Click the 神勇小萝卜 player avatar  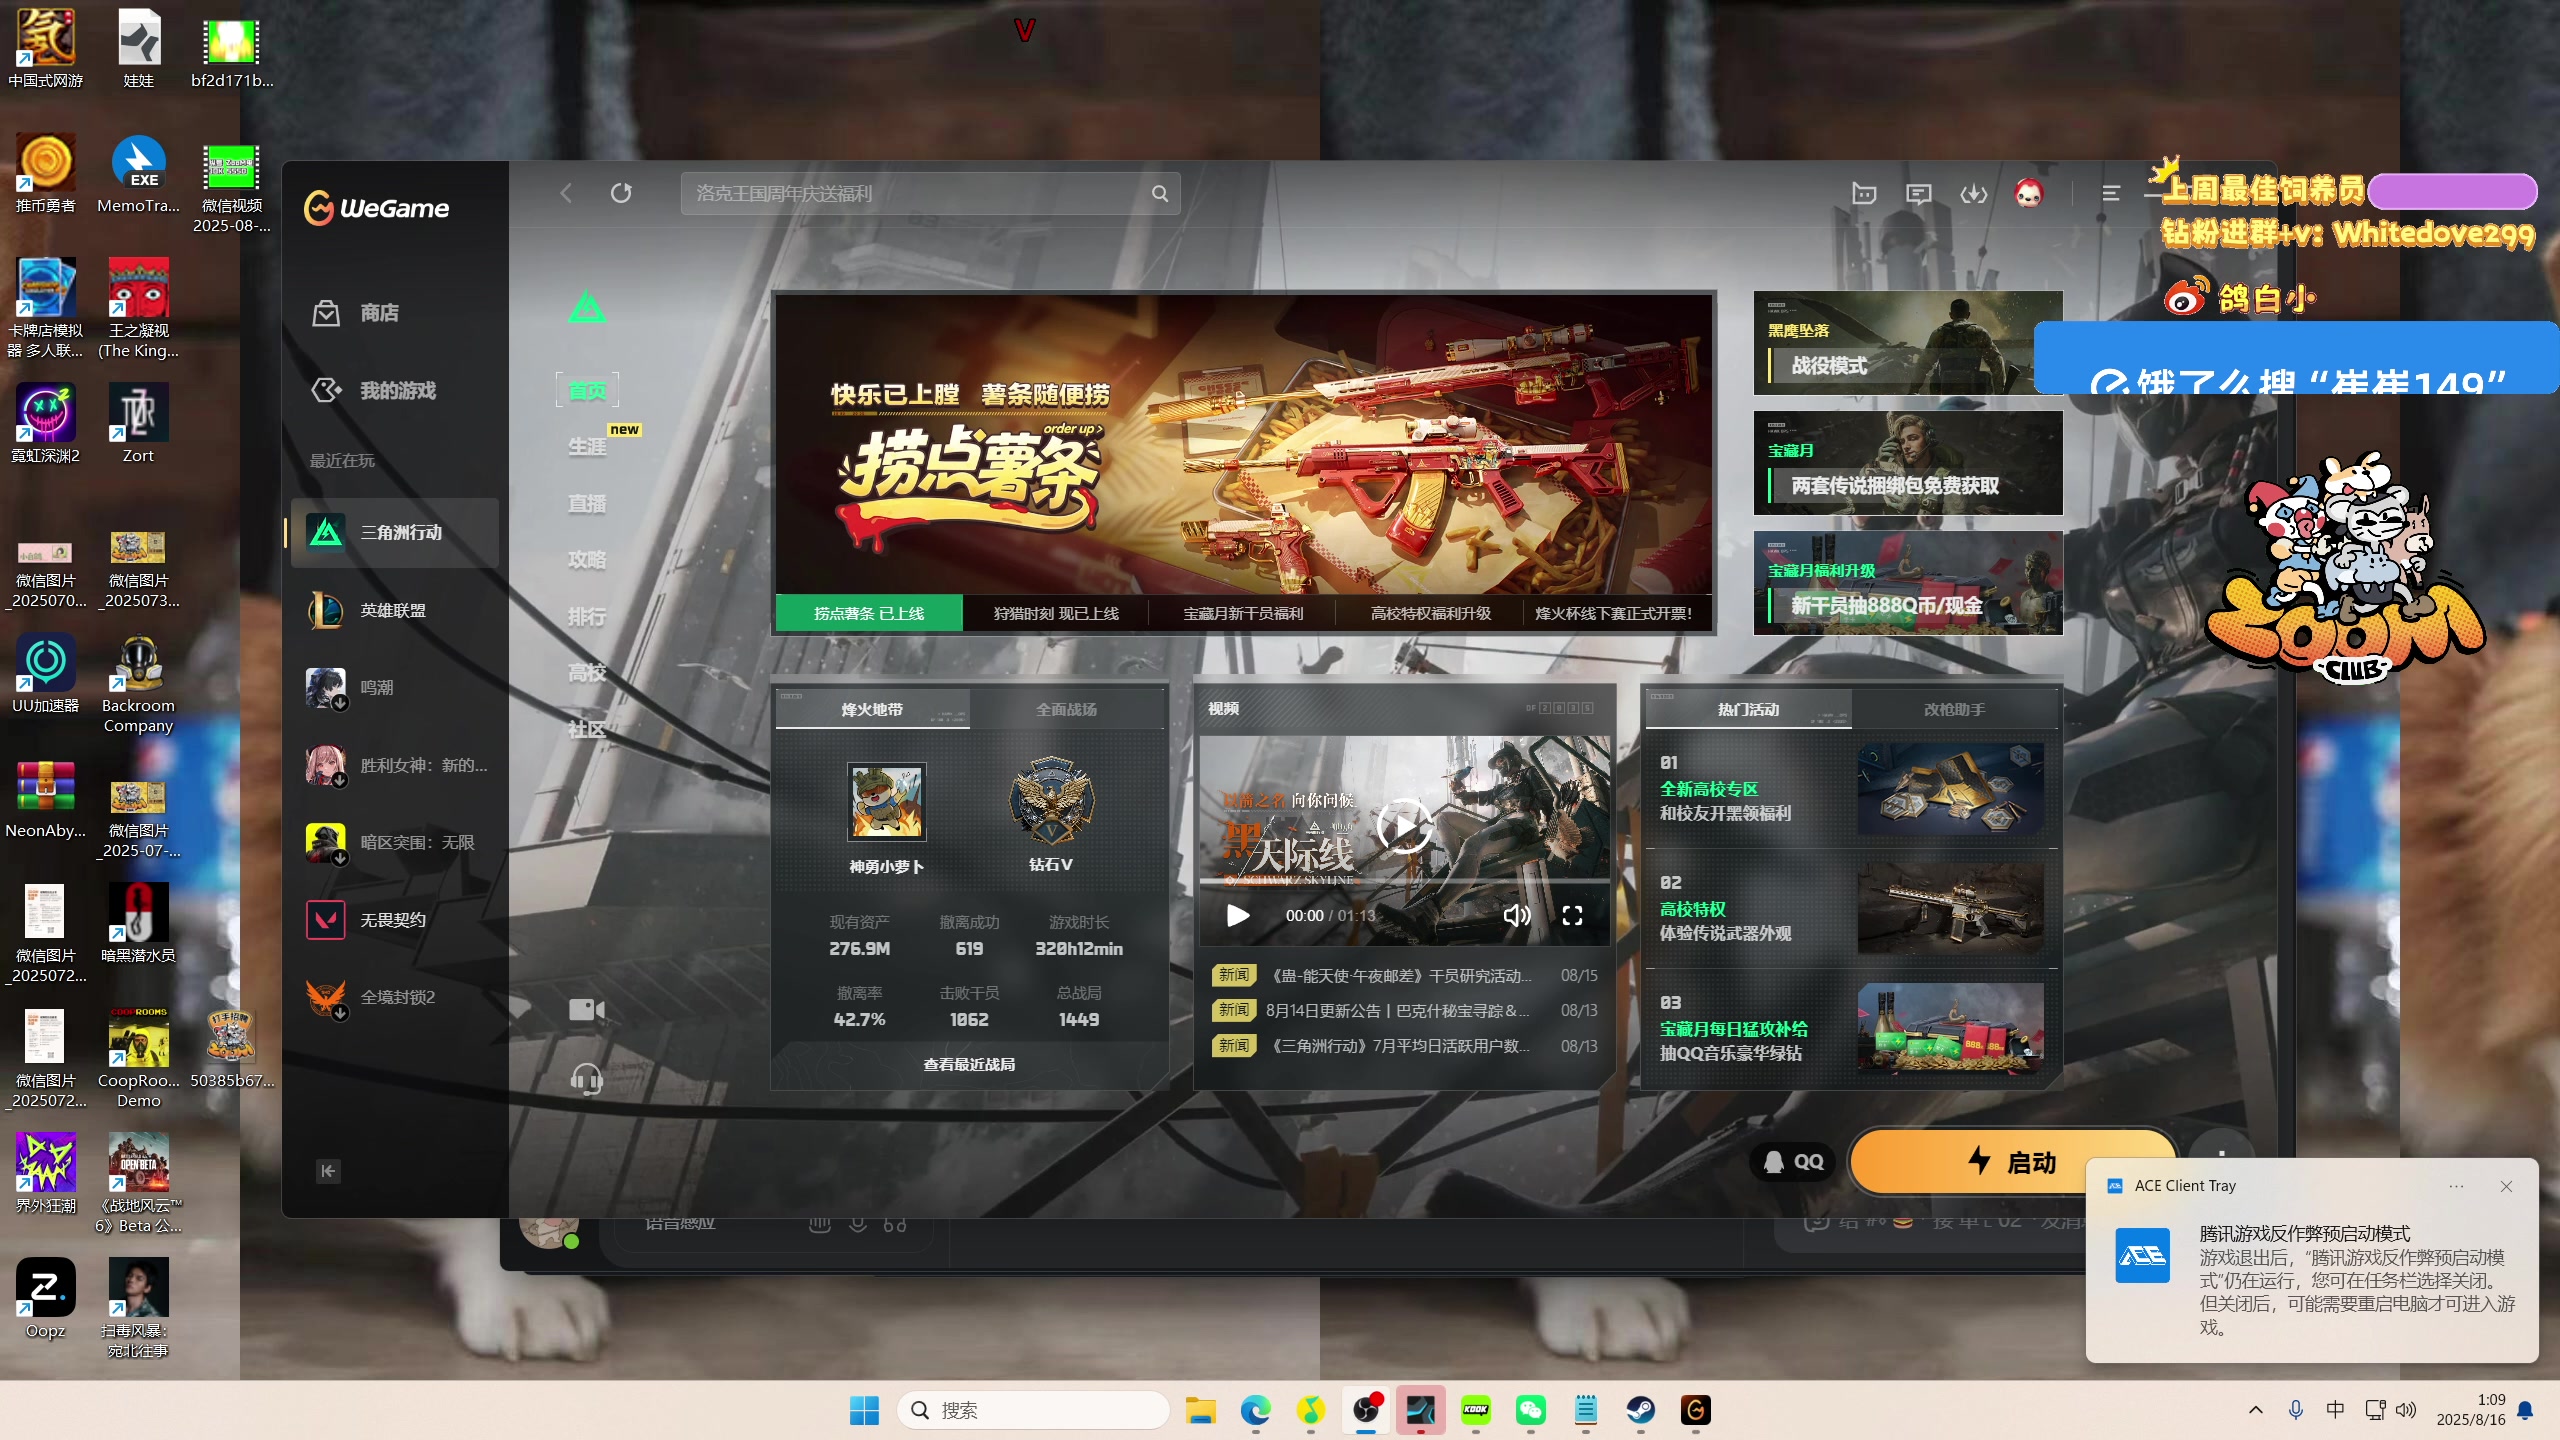pyautogui.click(x=886, y=802)
